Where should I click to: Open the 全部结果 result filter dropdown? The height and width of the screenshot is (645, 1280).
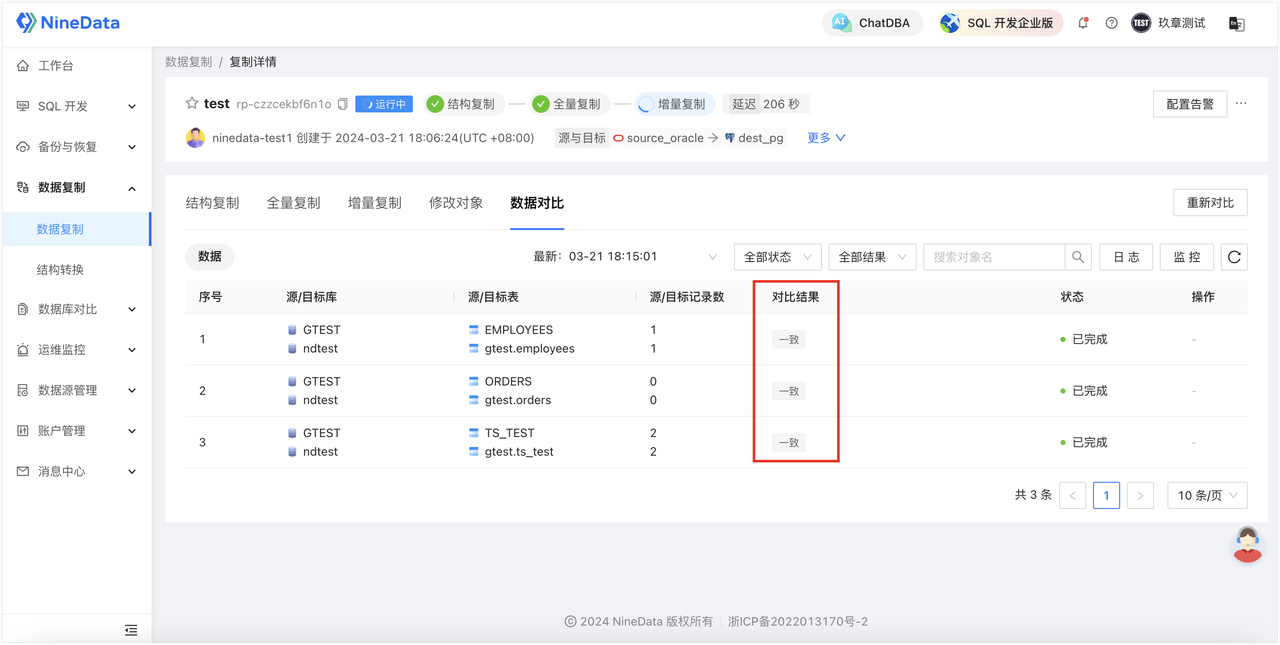[x=873, y=256]
